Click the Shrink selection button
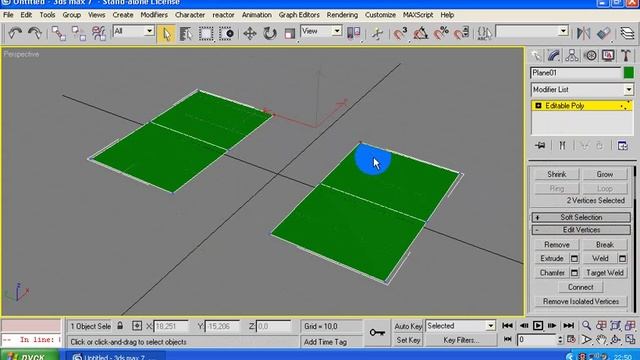This screenshot has width=640, height=360. pos(557,174)
